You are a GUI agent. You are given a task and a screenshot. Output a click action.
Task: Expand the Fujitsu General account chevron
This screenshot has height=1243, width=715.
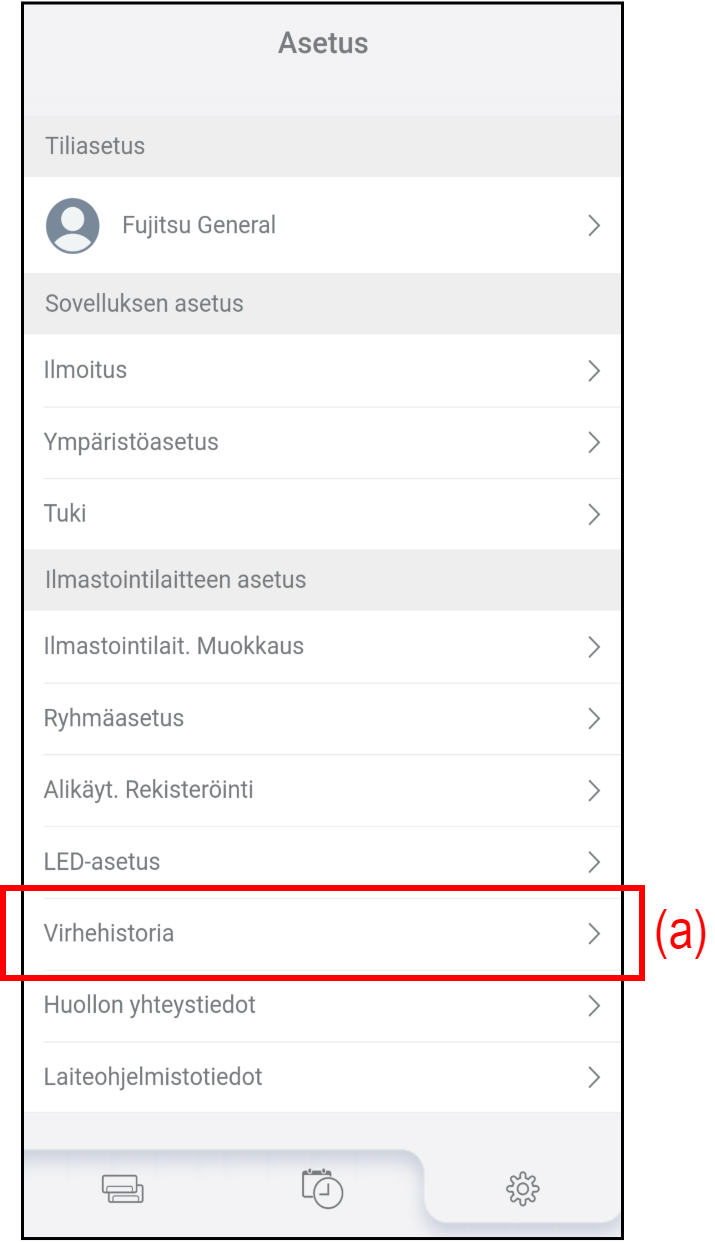click(x=594, y=226)
